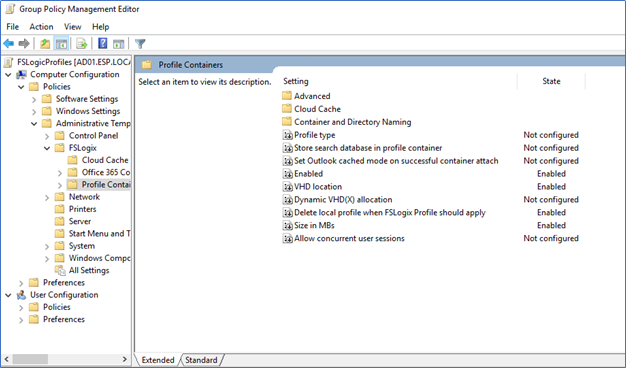This screenshot has width=626, height=368.
Task: Toggle the Show/Hide Action Pane icon
Action: [118, 44]
